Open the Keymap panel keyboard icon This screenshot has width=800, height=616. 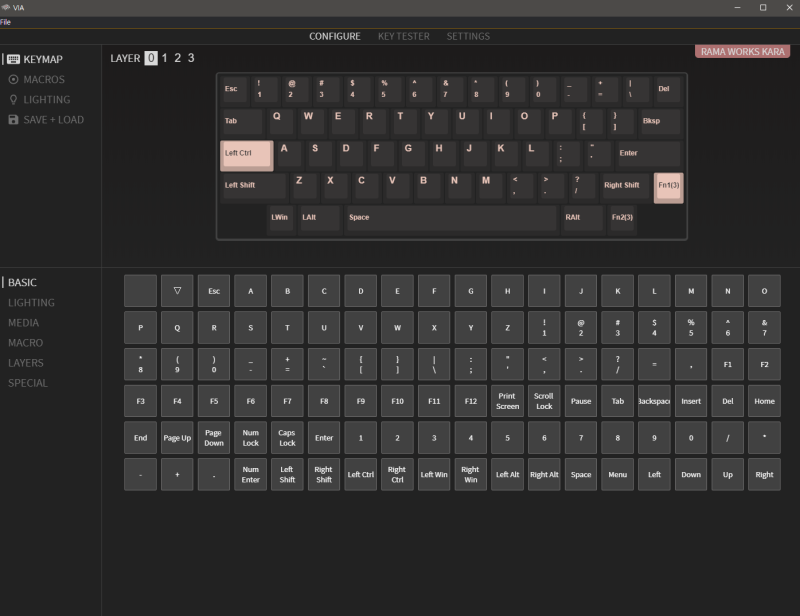[x=11, y=59]
